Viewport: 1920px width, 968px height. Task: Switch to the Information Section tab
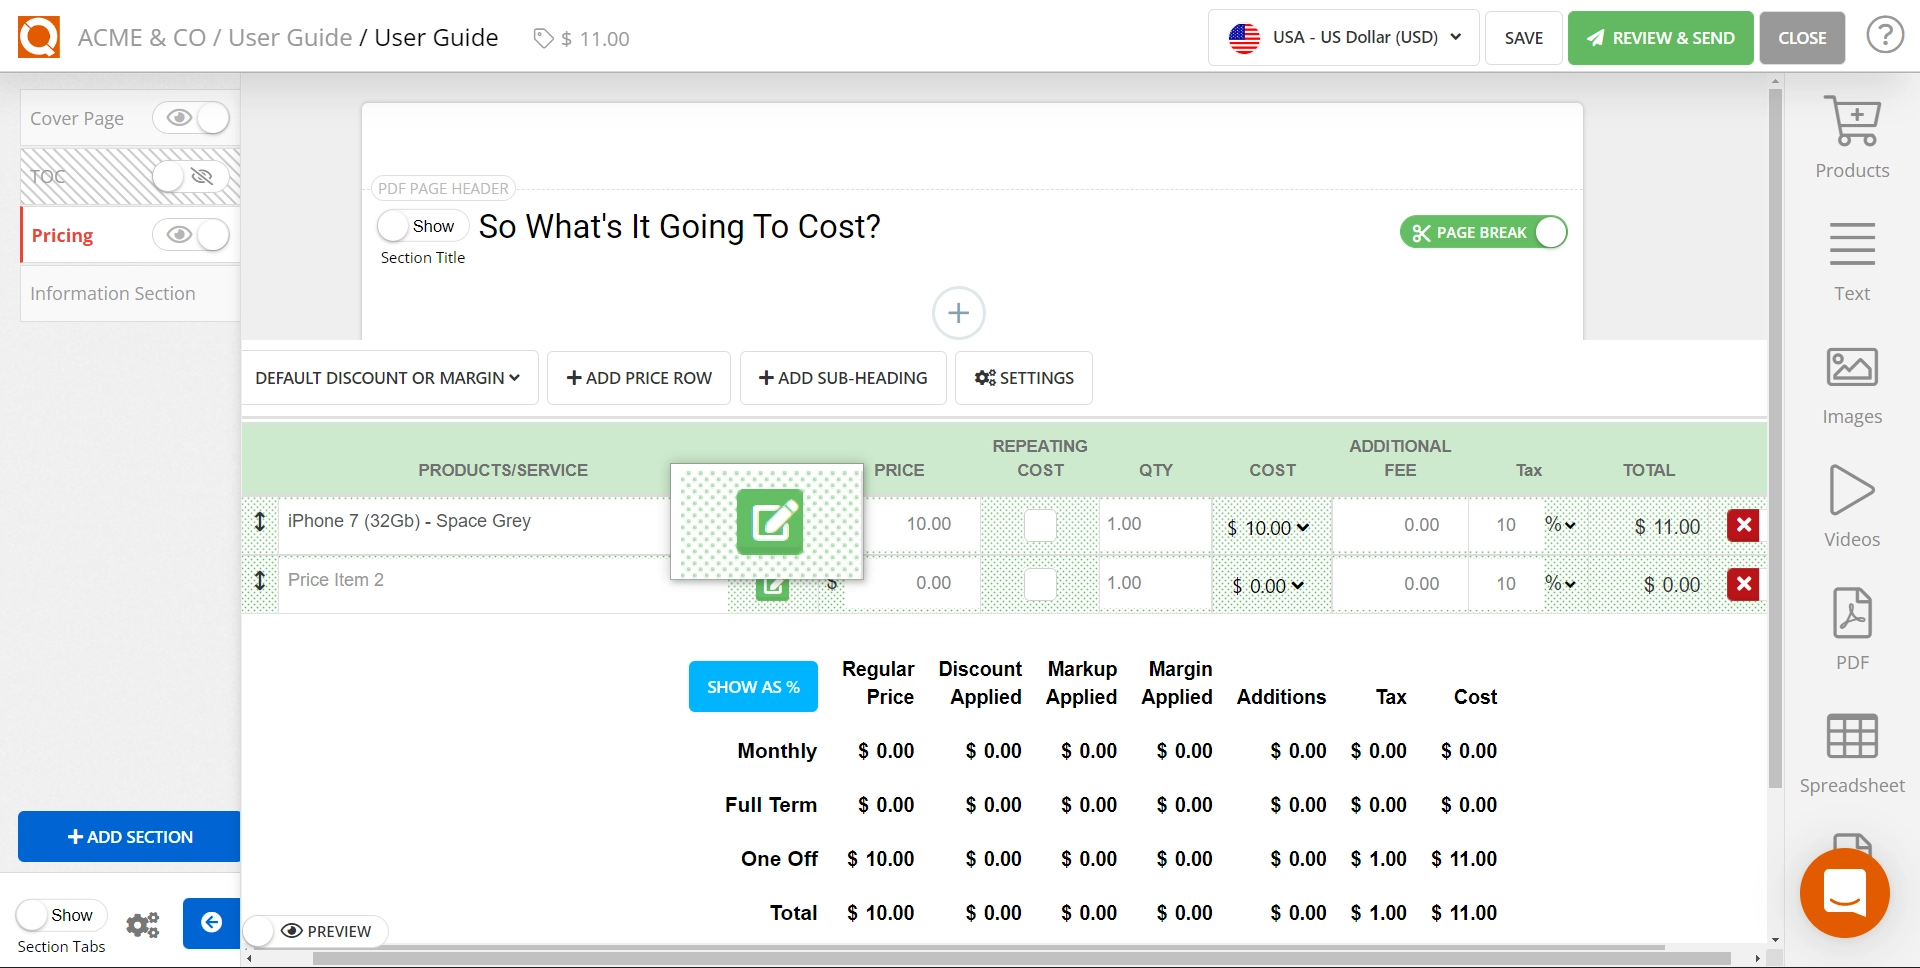point(112,293)
